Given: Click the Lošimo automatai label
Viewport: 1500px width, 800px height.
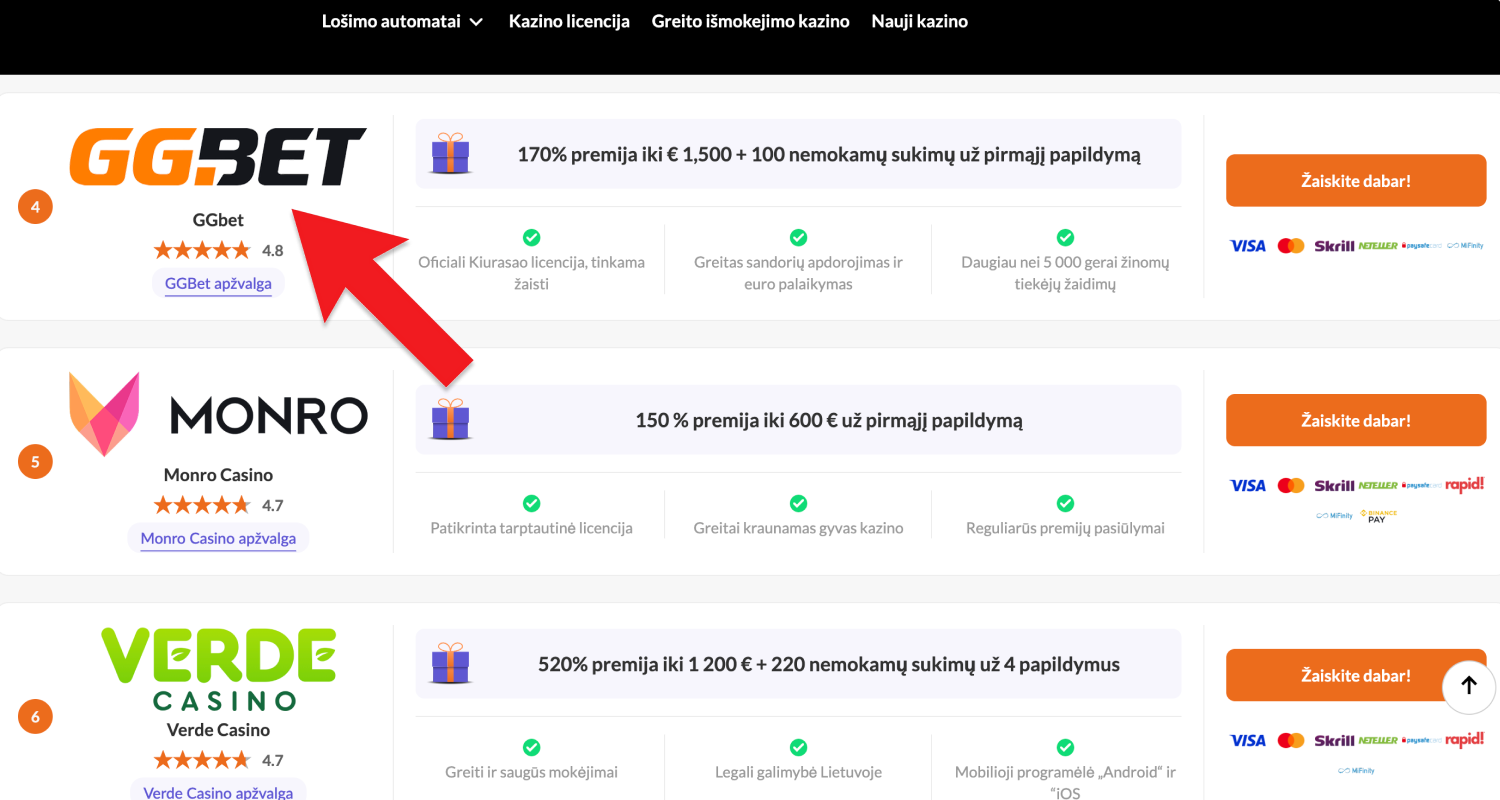Looking at the screenshot, I should 390,21.
